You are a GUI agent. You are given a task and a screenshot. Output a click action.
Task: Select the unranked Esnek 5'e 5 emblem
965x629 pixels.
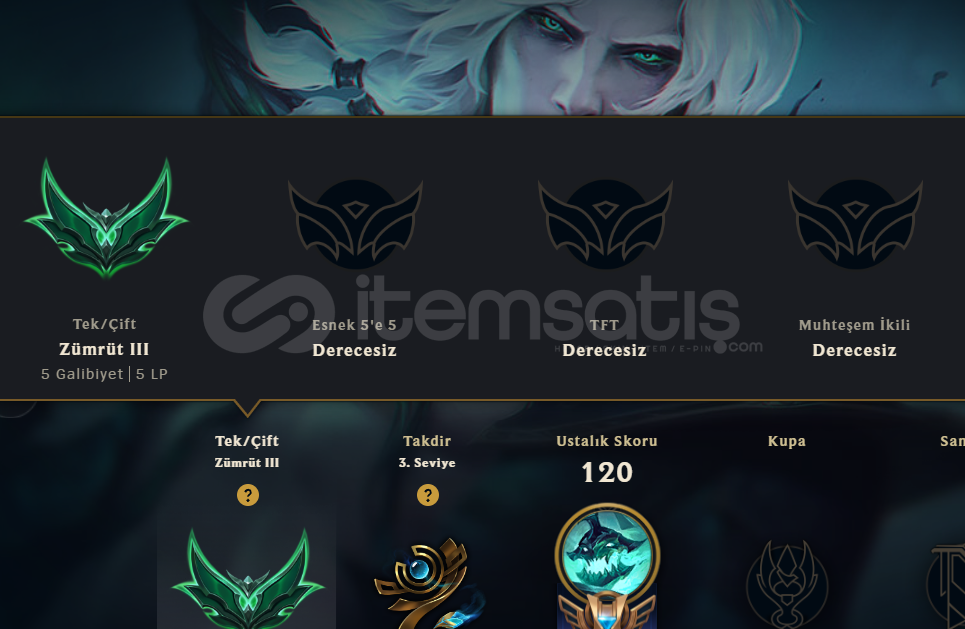coord(355,224)
